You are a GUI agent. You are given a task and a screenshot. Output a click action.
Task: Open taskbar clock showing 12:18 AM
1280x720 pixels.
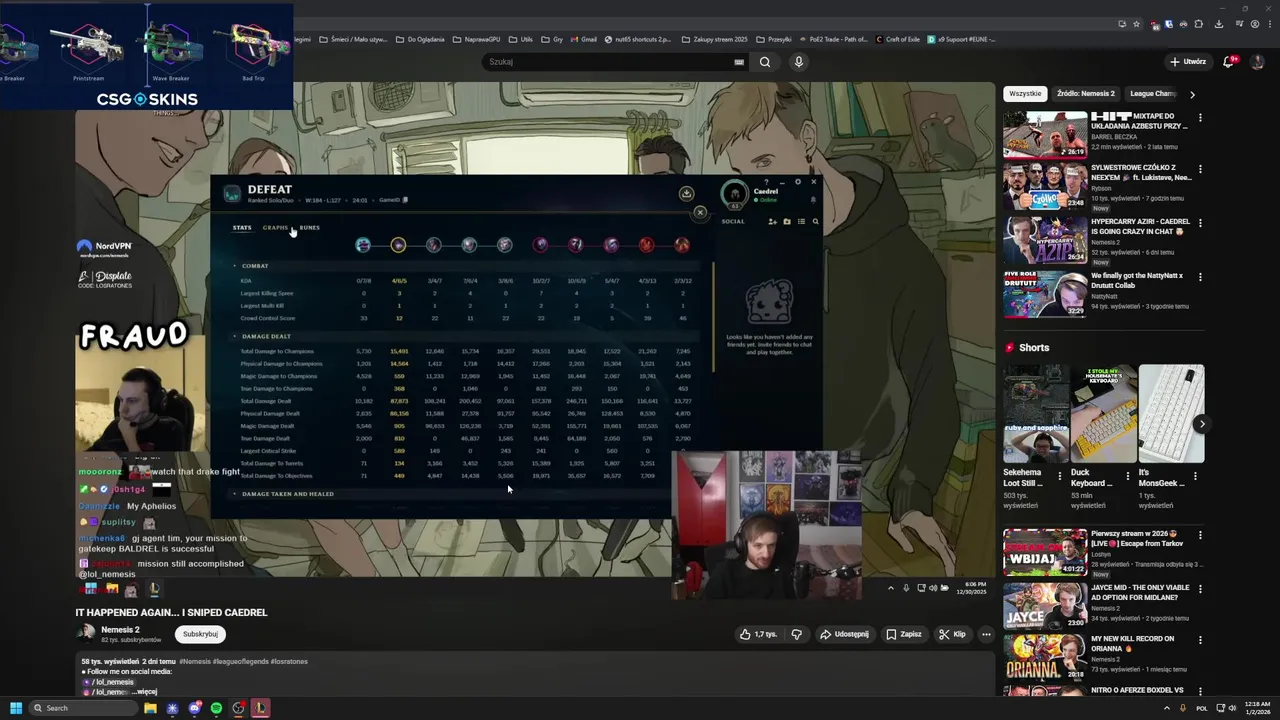click(x=1258, y=708)
